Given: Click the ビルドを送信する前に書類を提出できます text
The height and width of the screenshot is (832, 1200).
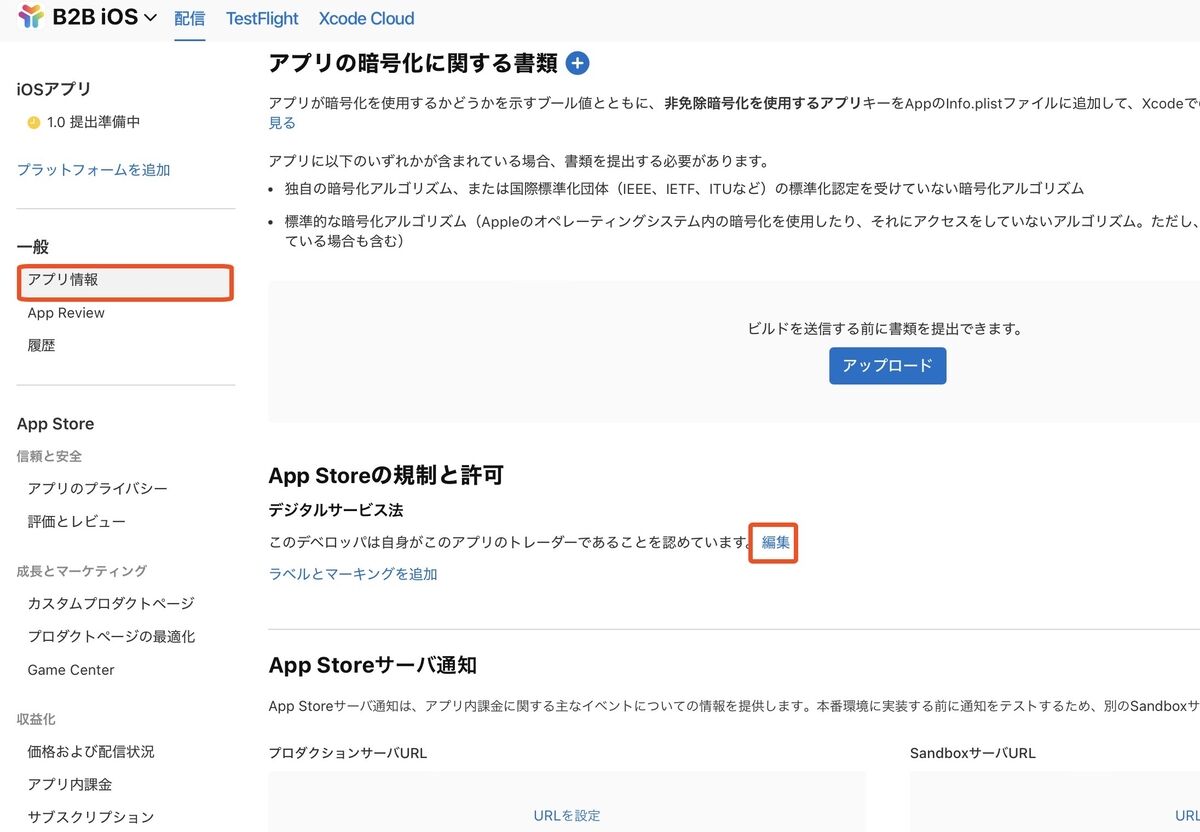Looking at the screenshot, I should (885, 328).
